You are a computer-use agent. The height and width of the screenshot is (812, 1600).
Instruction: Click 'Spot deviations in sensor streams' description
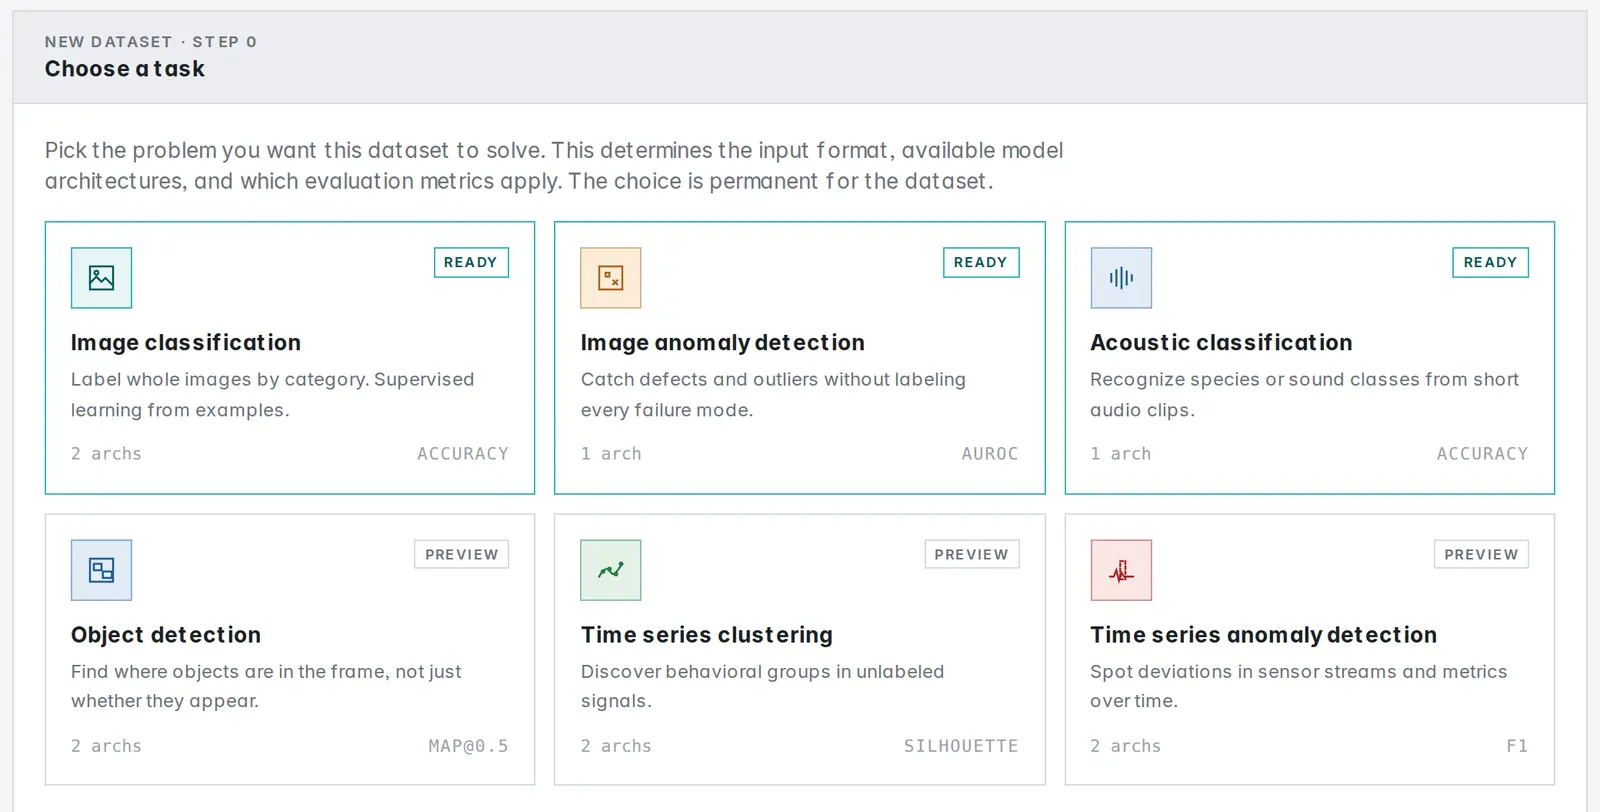(1298, 687)
